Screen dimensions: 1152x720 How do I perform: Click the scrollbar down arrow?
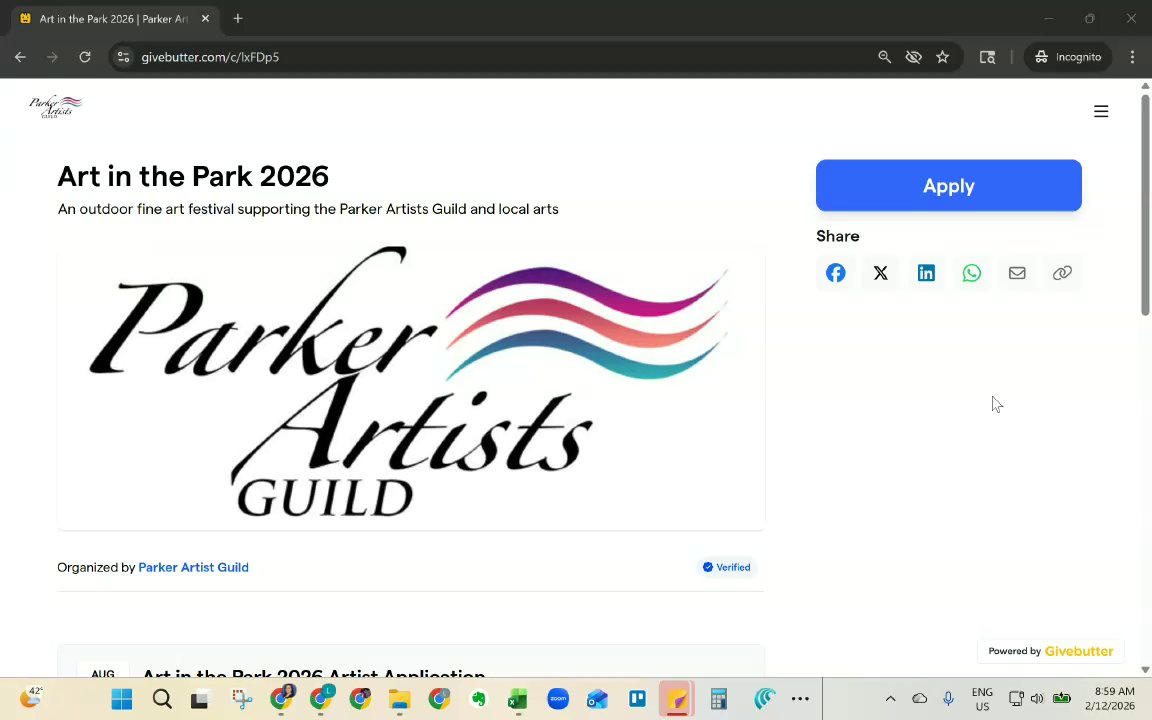[x=1145, y=669]
